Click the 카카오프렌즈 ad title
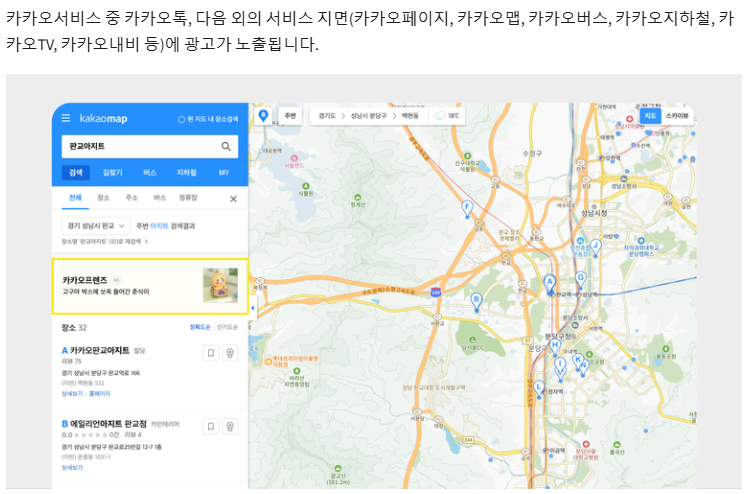Image resolution: width=746 pixels, height=494 pixels. click(x=85, y=280)
